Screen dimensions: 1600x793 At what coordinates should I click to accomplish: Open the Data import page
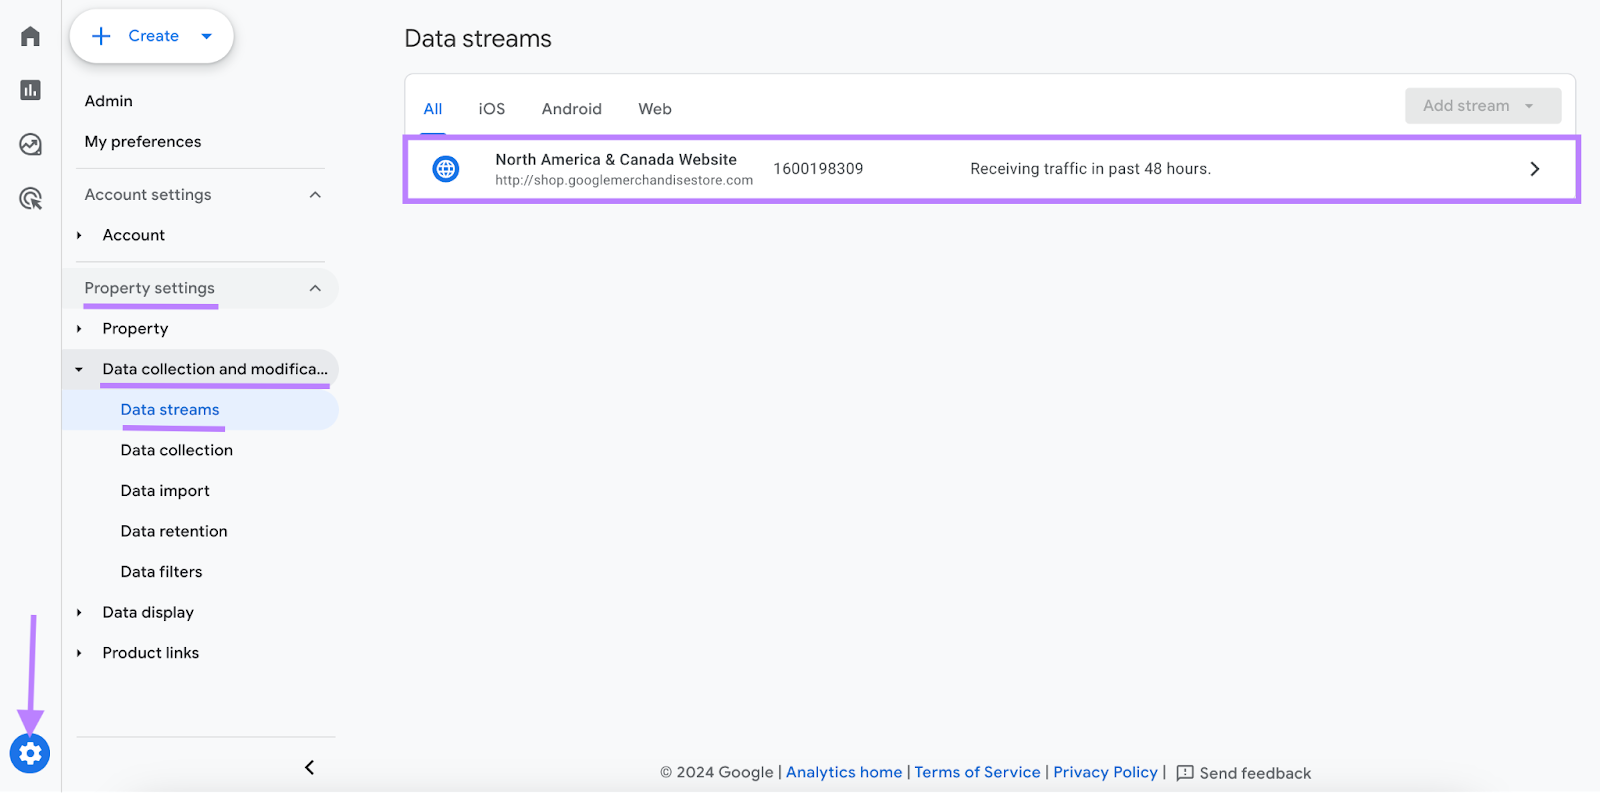point(165,491)
